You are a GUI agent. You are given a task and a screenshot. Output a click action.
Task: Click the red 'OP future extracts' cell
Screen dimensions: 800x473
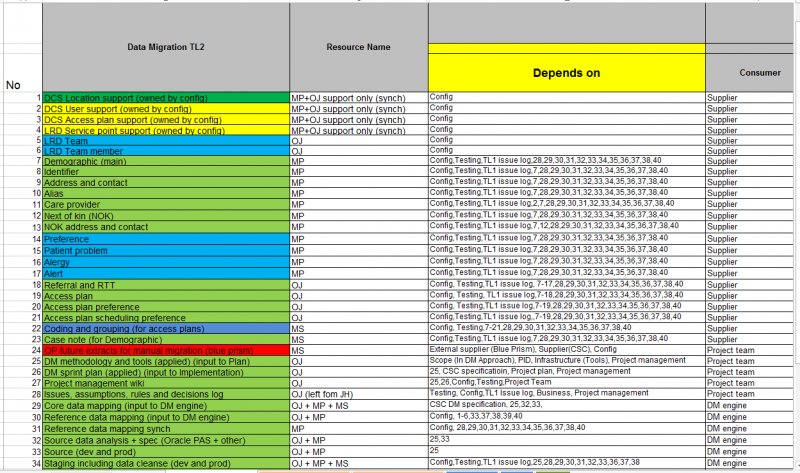(165, 350)
